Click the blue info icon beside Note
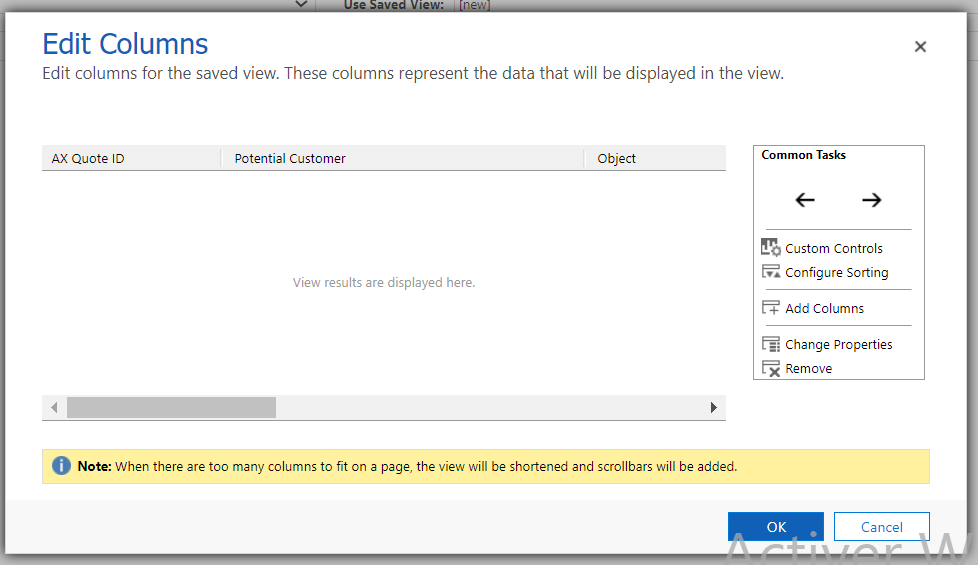This screenshot has height=565, width=978. tap(61, 466)
